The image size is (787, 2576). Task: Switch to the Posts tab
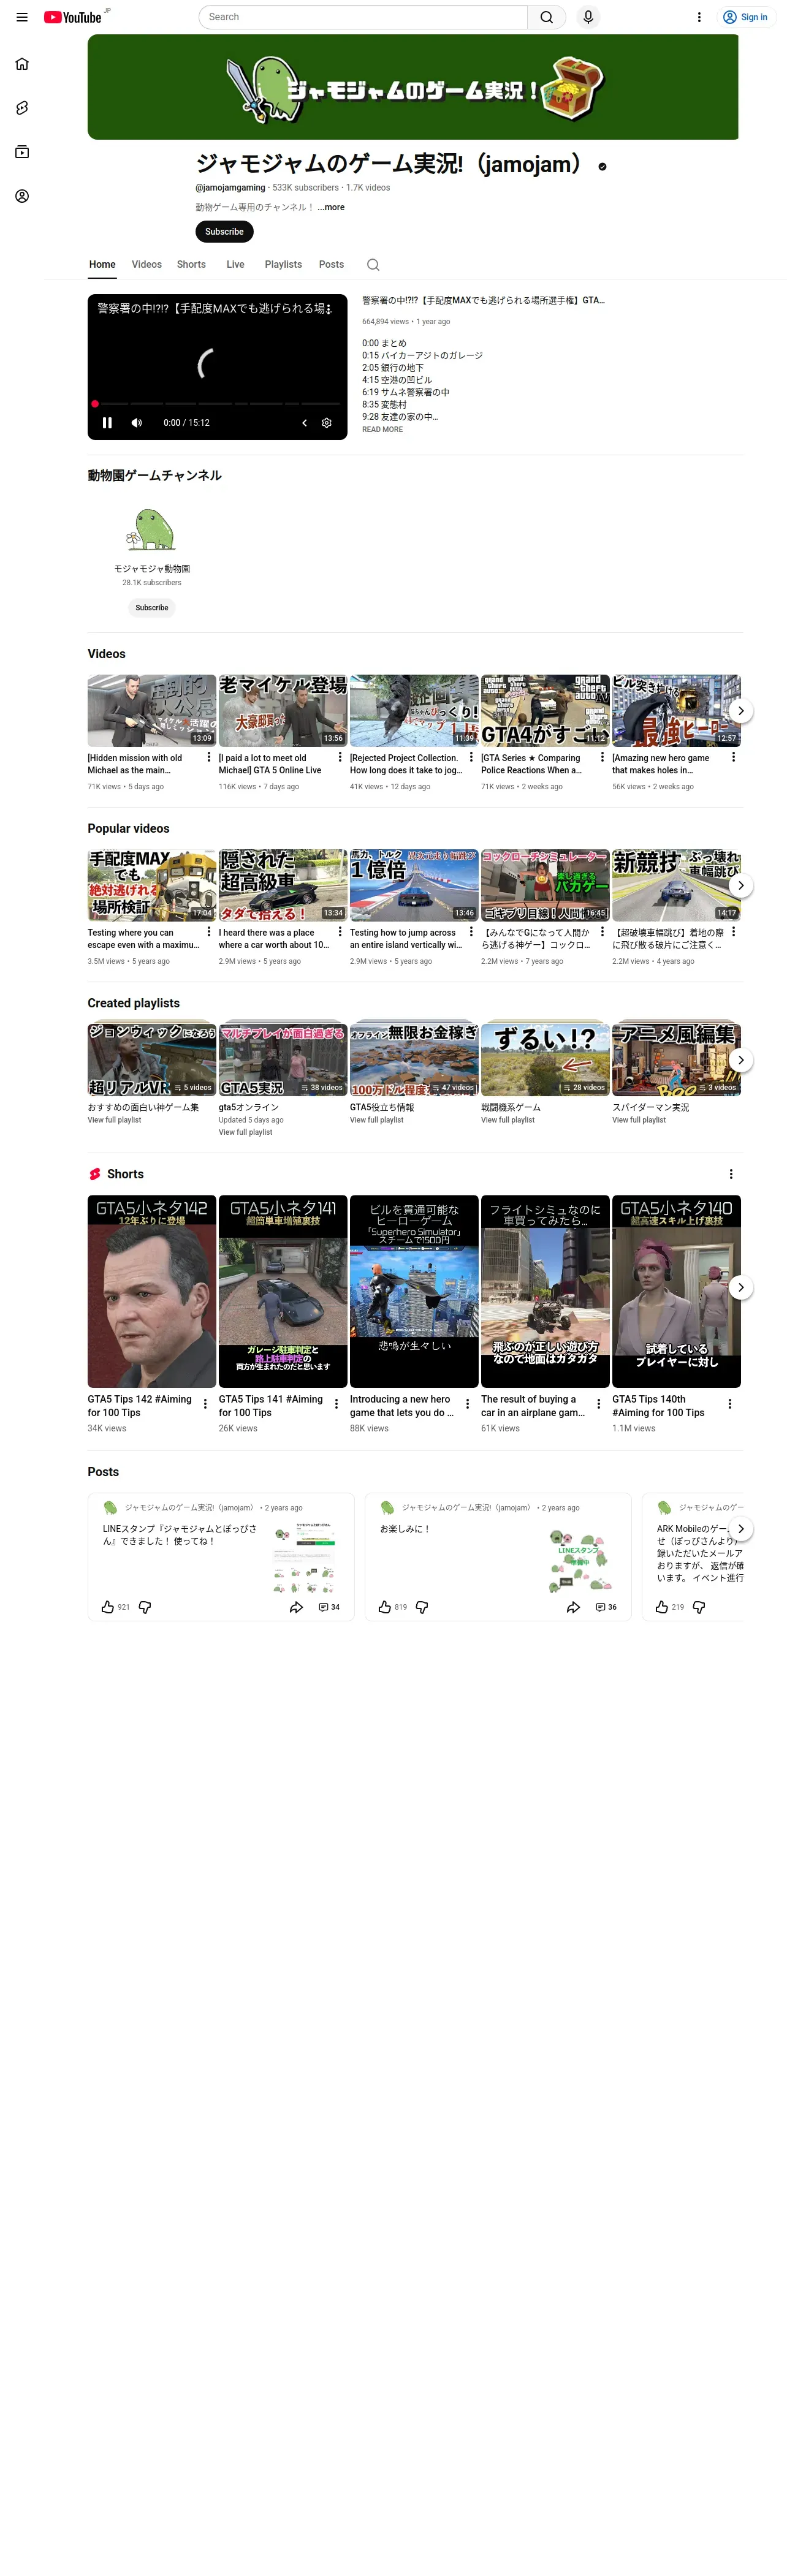coord(331,264)
